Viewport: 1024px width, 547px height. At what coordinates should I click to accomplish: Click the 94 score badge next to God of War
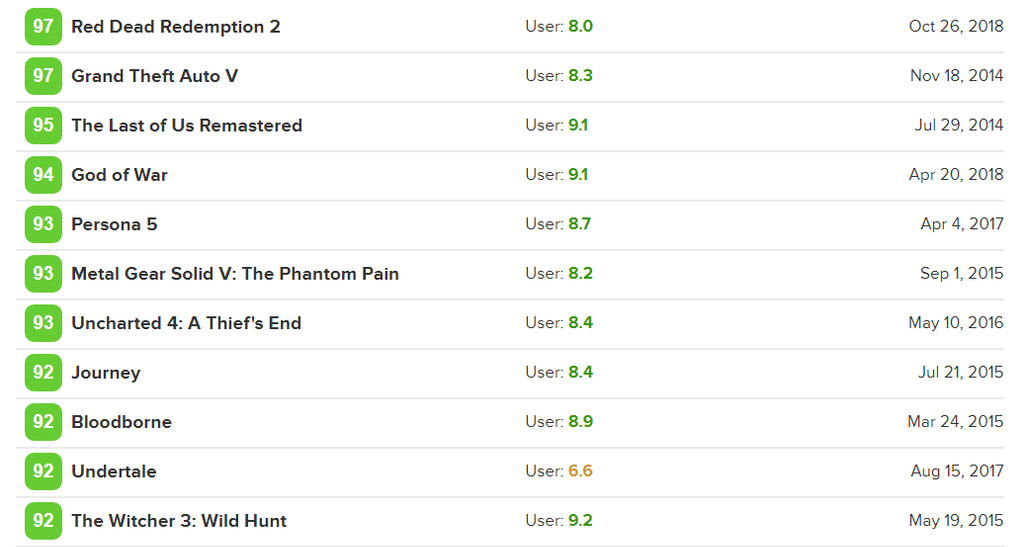click(43, 174)
